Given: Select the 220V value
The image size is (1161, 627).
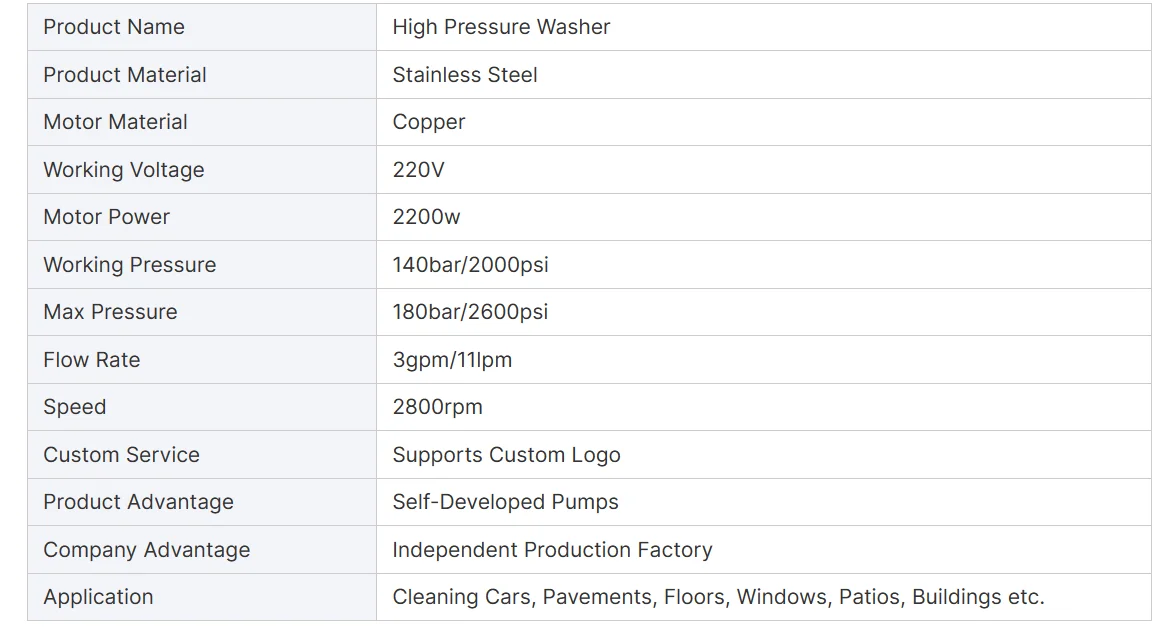Looking at the screenshot, I should point(418,170).
